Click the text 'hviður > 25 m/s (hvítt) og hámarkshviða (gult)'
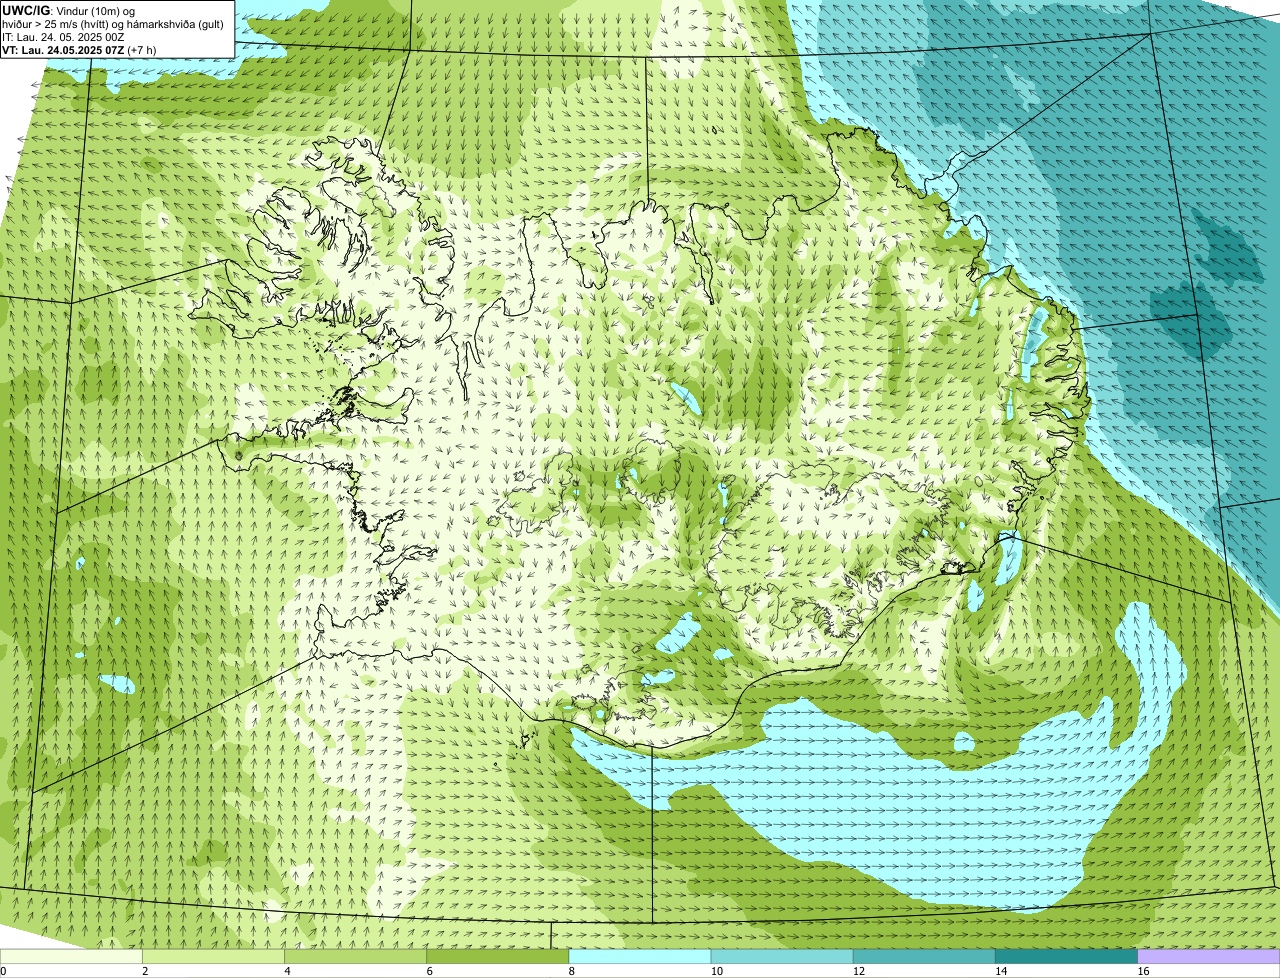1280x978 pixels. coord(113,24)
